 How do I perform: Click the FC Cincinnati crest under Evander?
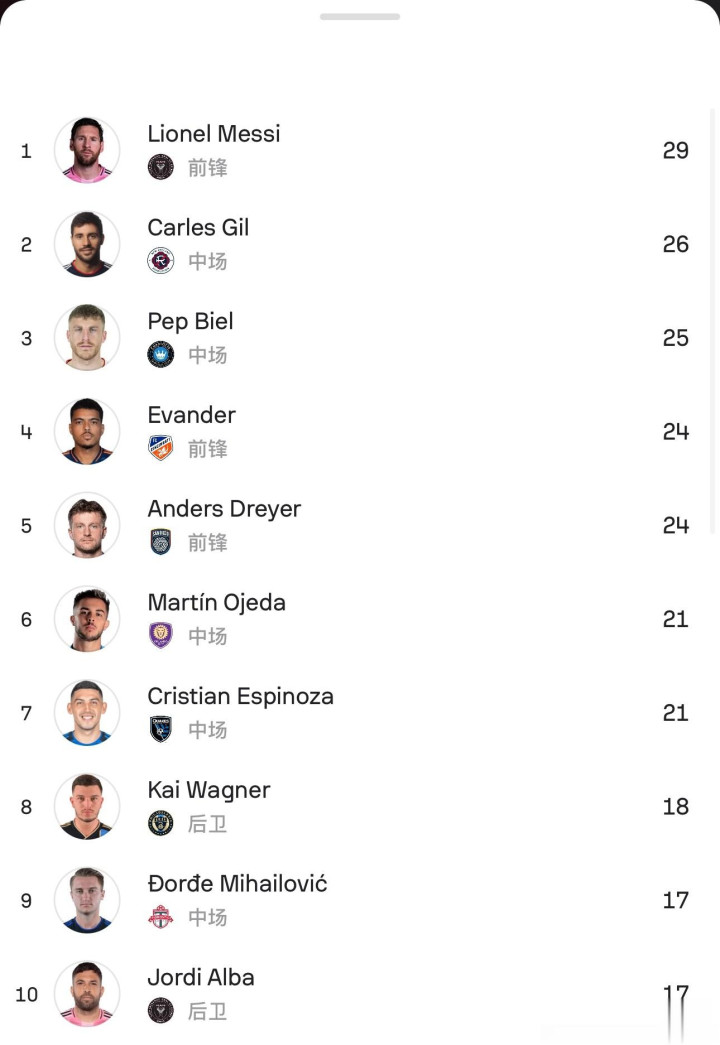pos(160,448)
